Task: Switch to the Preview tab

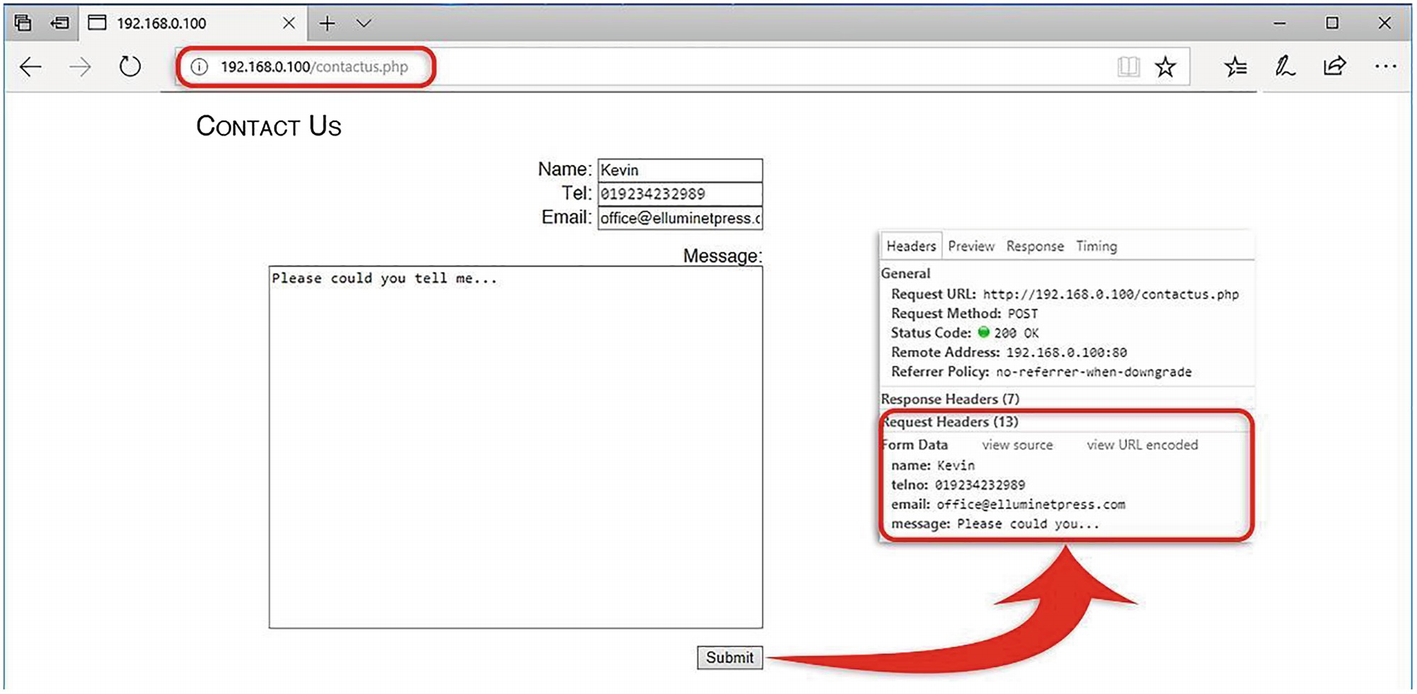Action: (x=971, y=246)
